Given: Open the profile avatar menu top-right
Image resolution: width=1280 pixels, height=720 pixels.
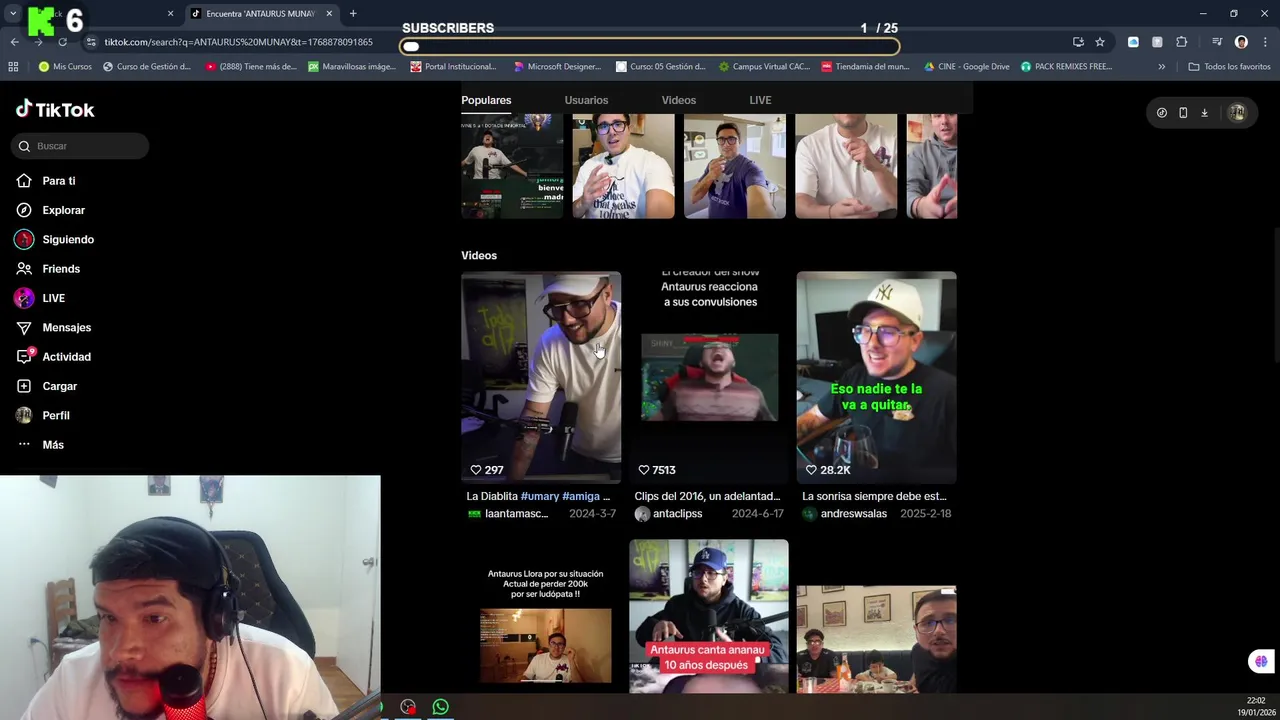Looking at the screenshot, I should [x=1237, y=113].
